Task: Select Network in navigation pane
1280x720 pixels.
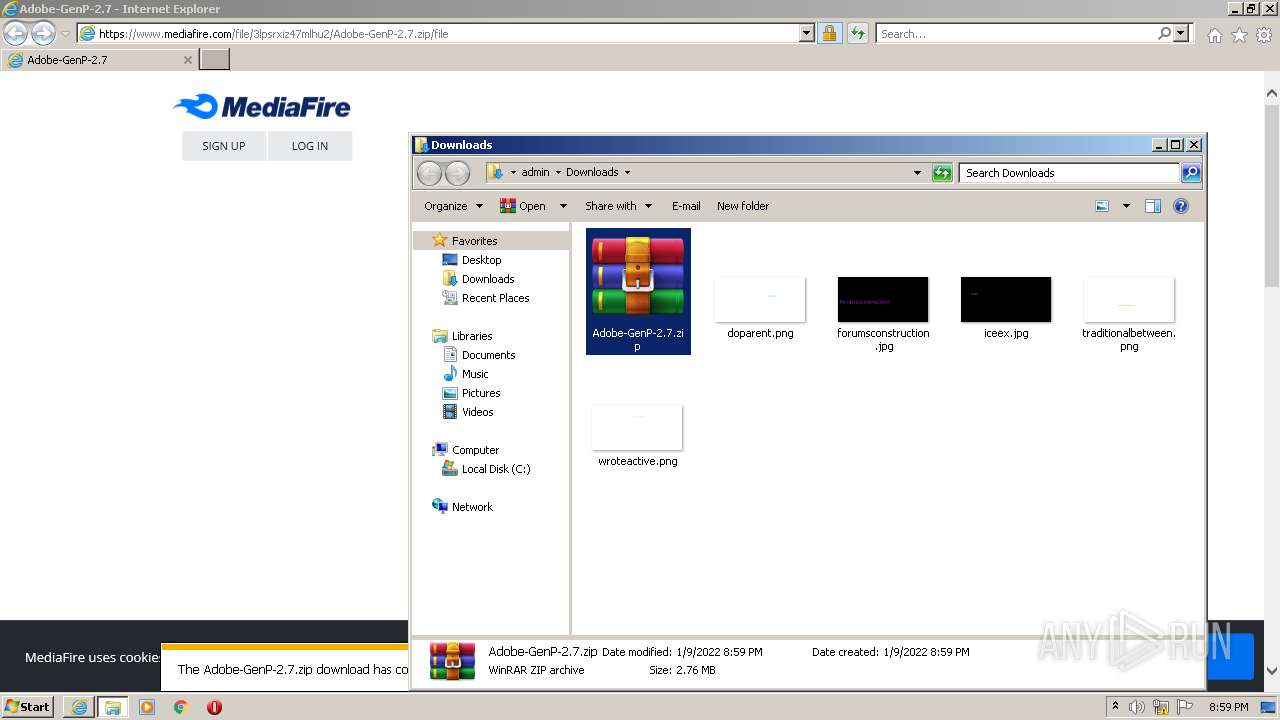Action: [472, 507]
